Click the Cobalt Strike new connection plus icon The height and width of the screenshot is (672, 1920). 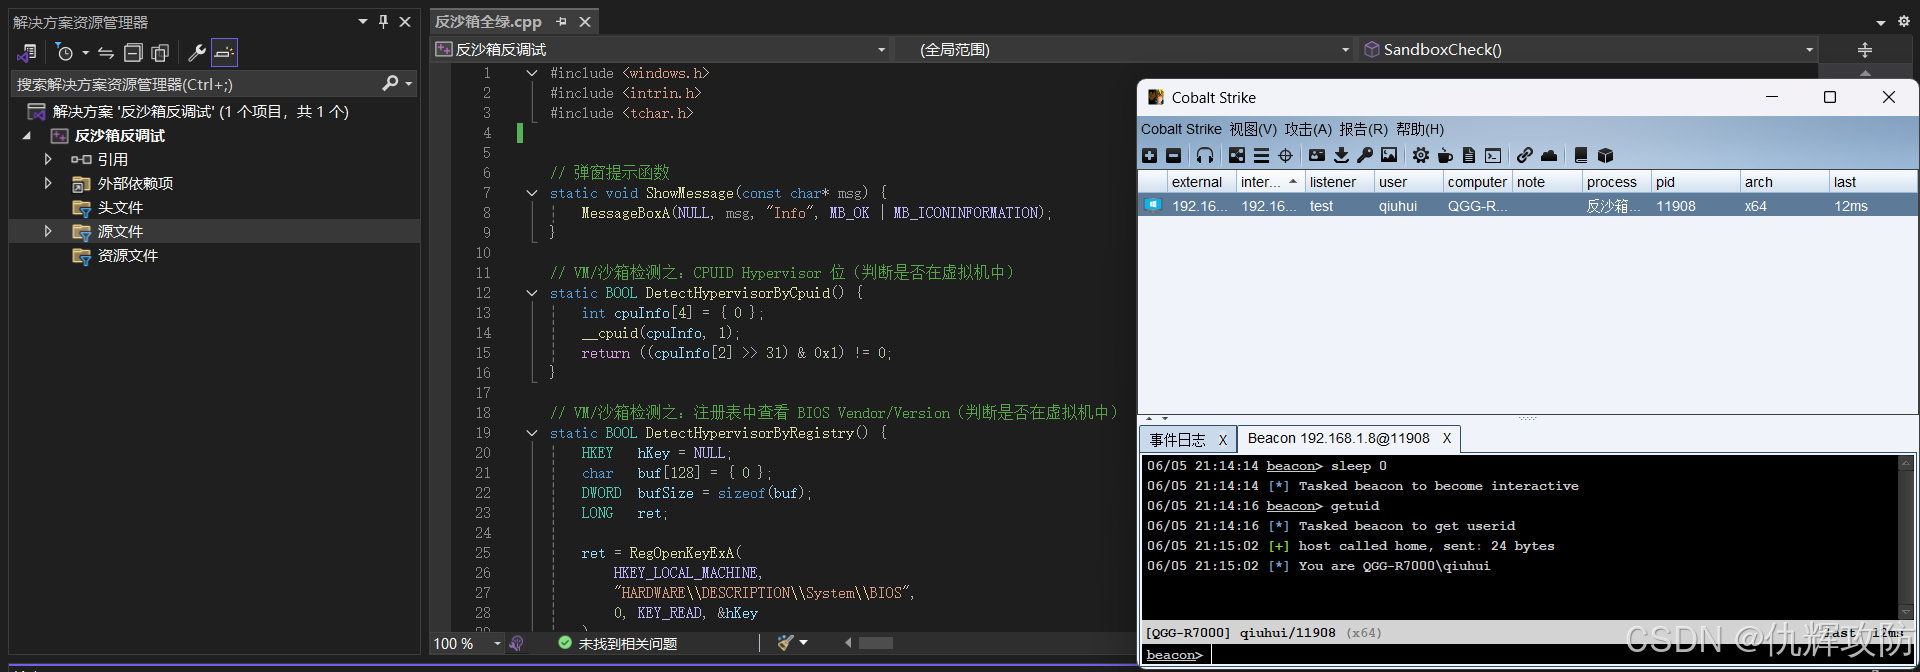(x=1150, y=155)
